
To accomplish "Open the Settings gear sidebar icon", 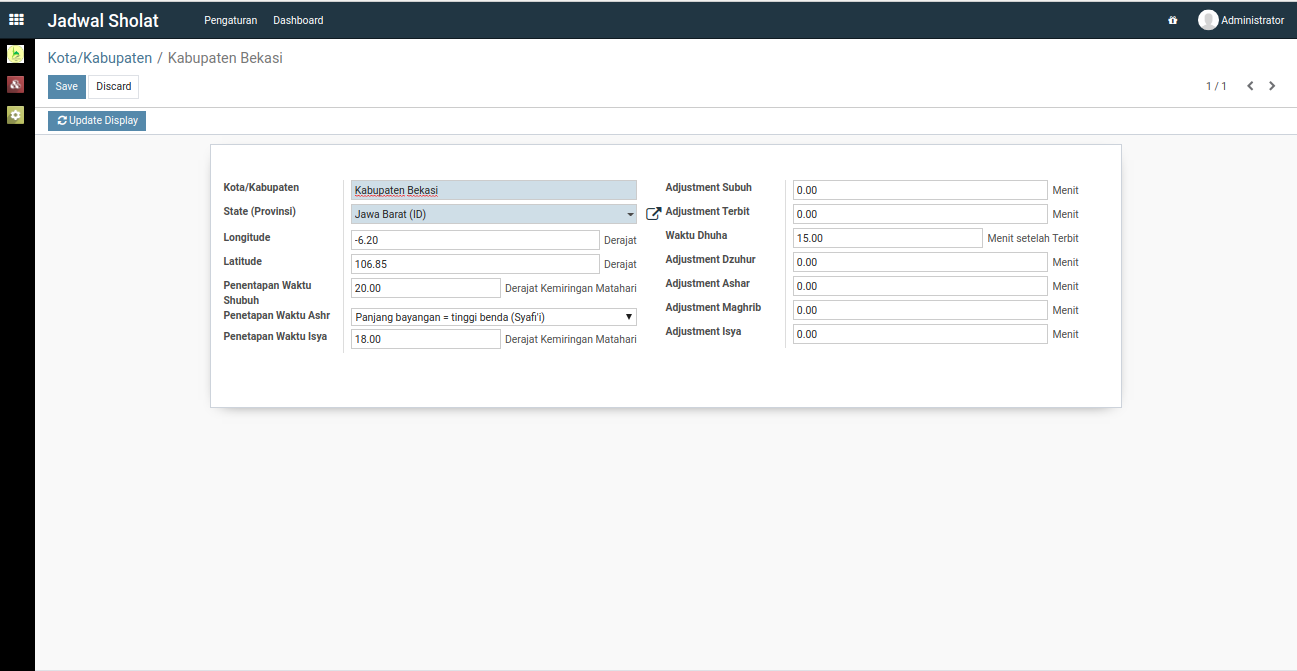I will click(x=15, y=115).
